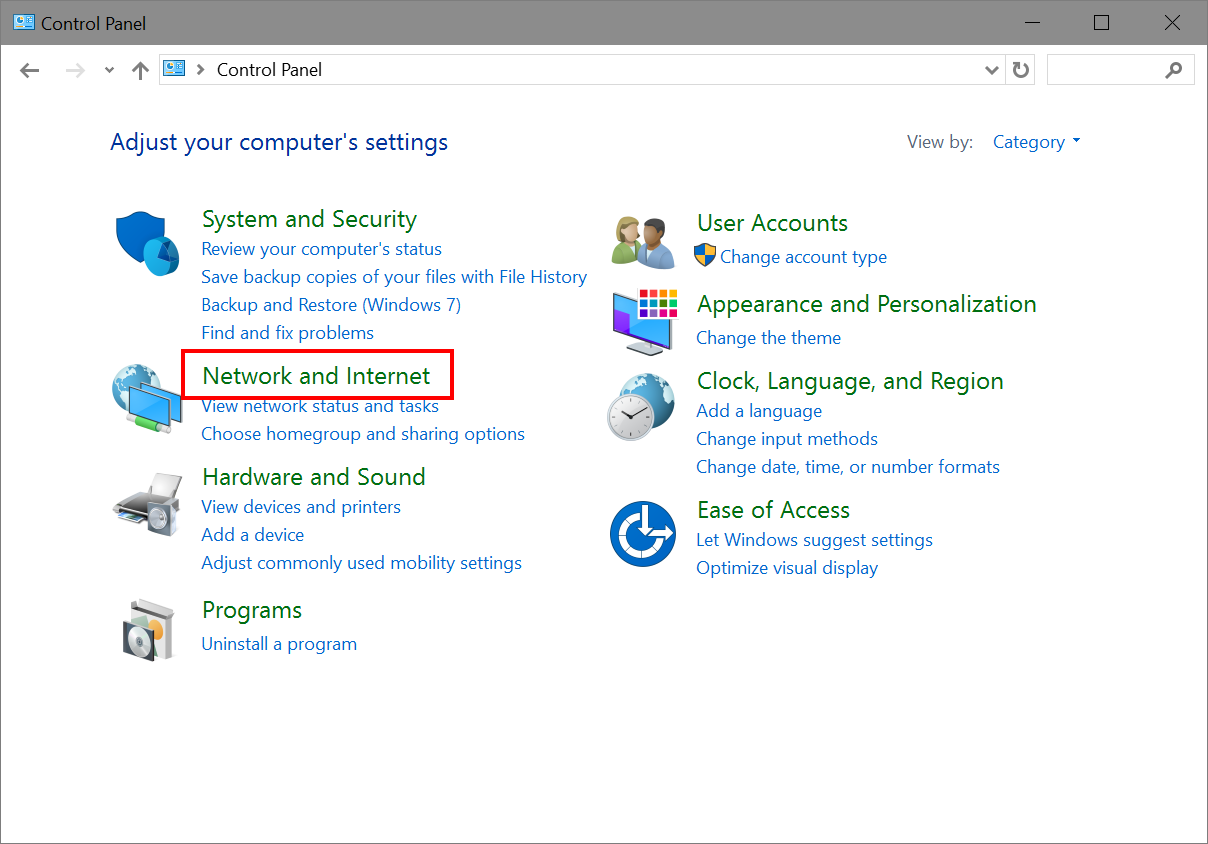Click the Clock, Language, and Region icon

click(x=641, y=406)
